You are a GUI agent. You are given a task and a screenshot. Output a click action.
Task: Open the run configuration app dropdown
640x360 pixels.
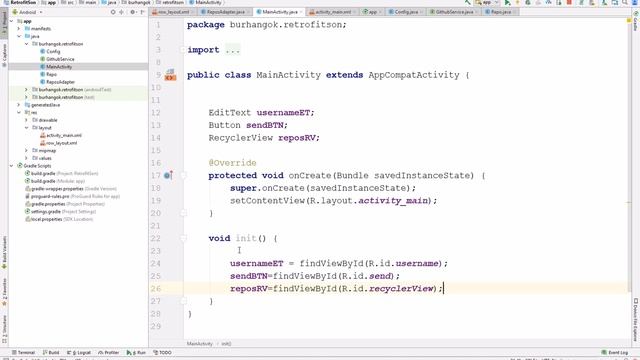click(x=487, y=3)
